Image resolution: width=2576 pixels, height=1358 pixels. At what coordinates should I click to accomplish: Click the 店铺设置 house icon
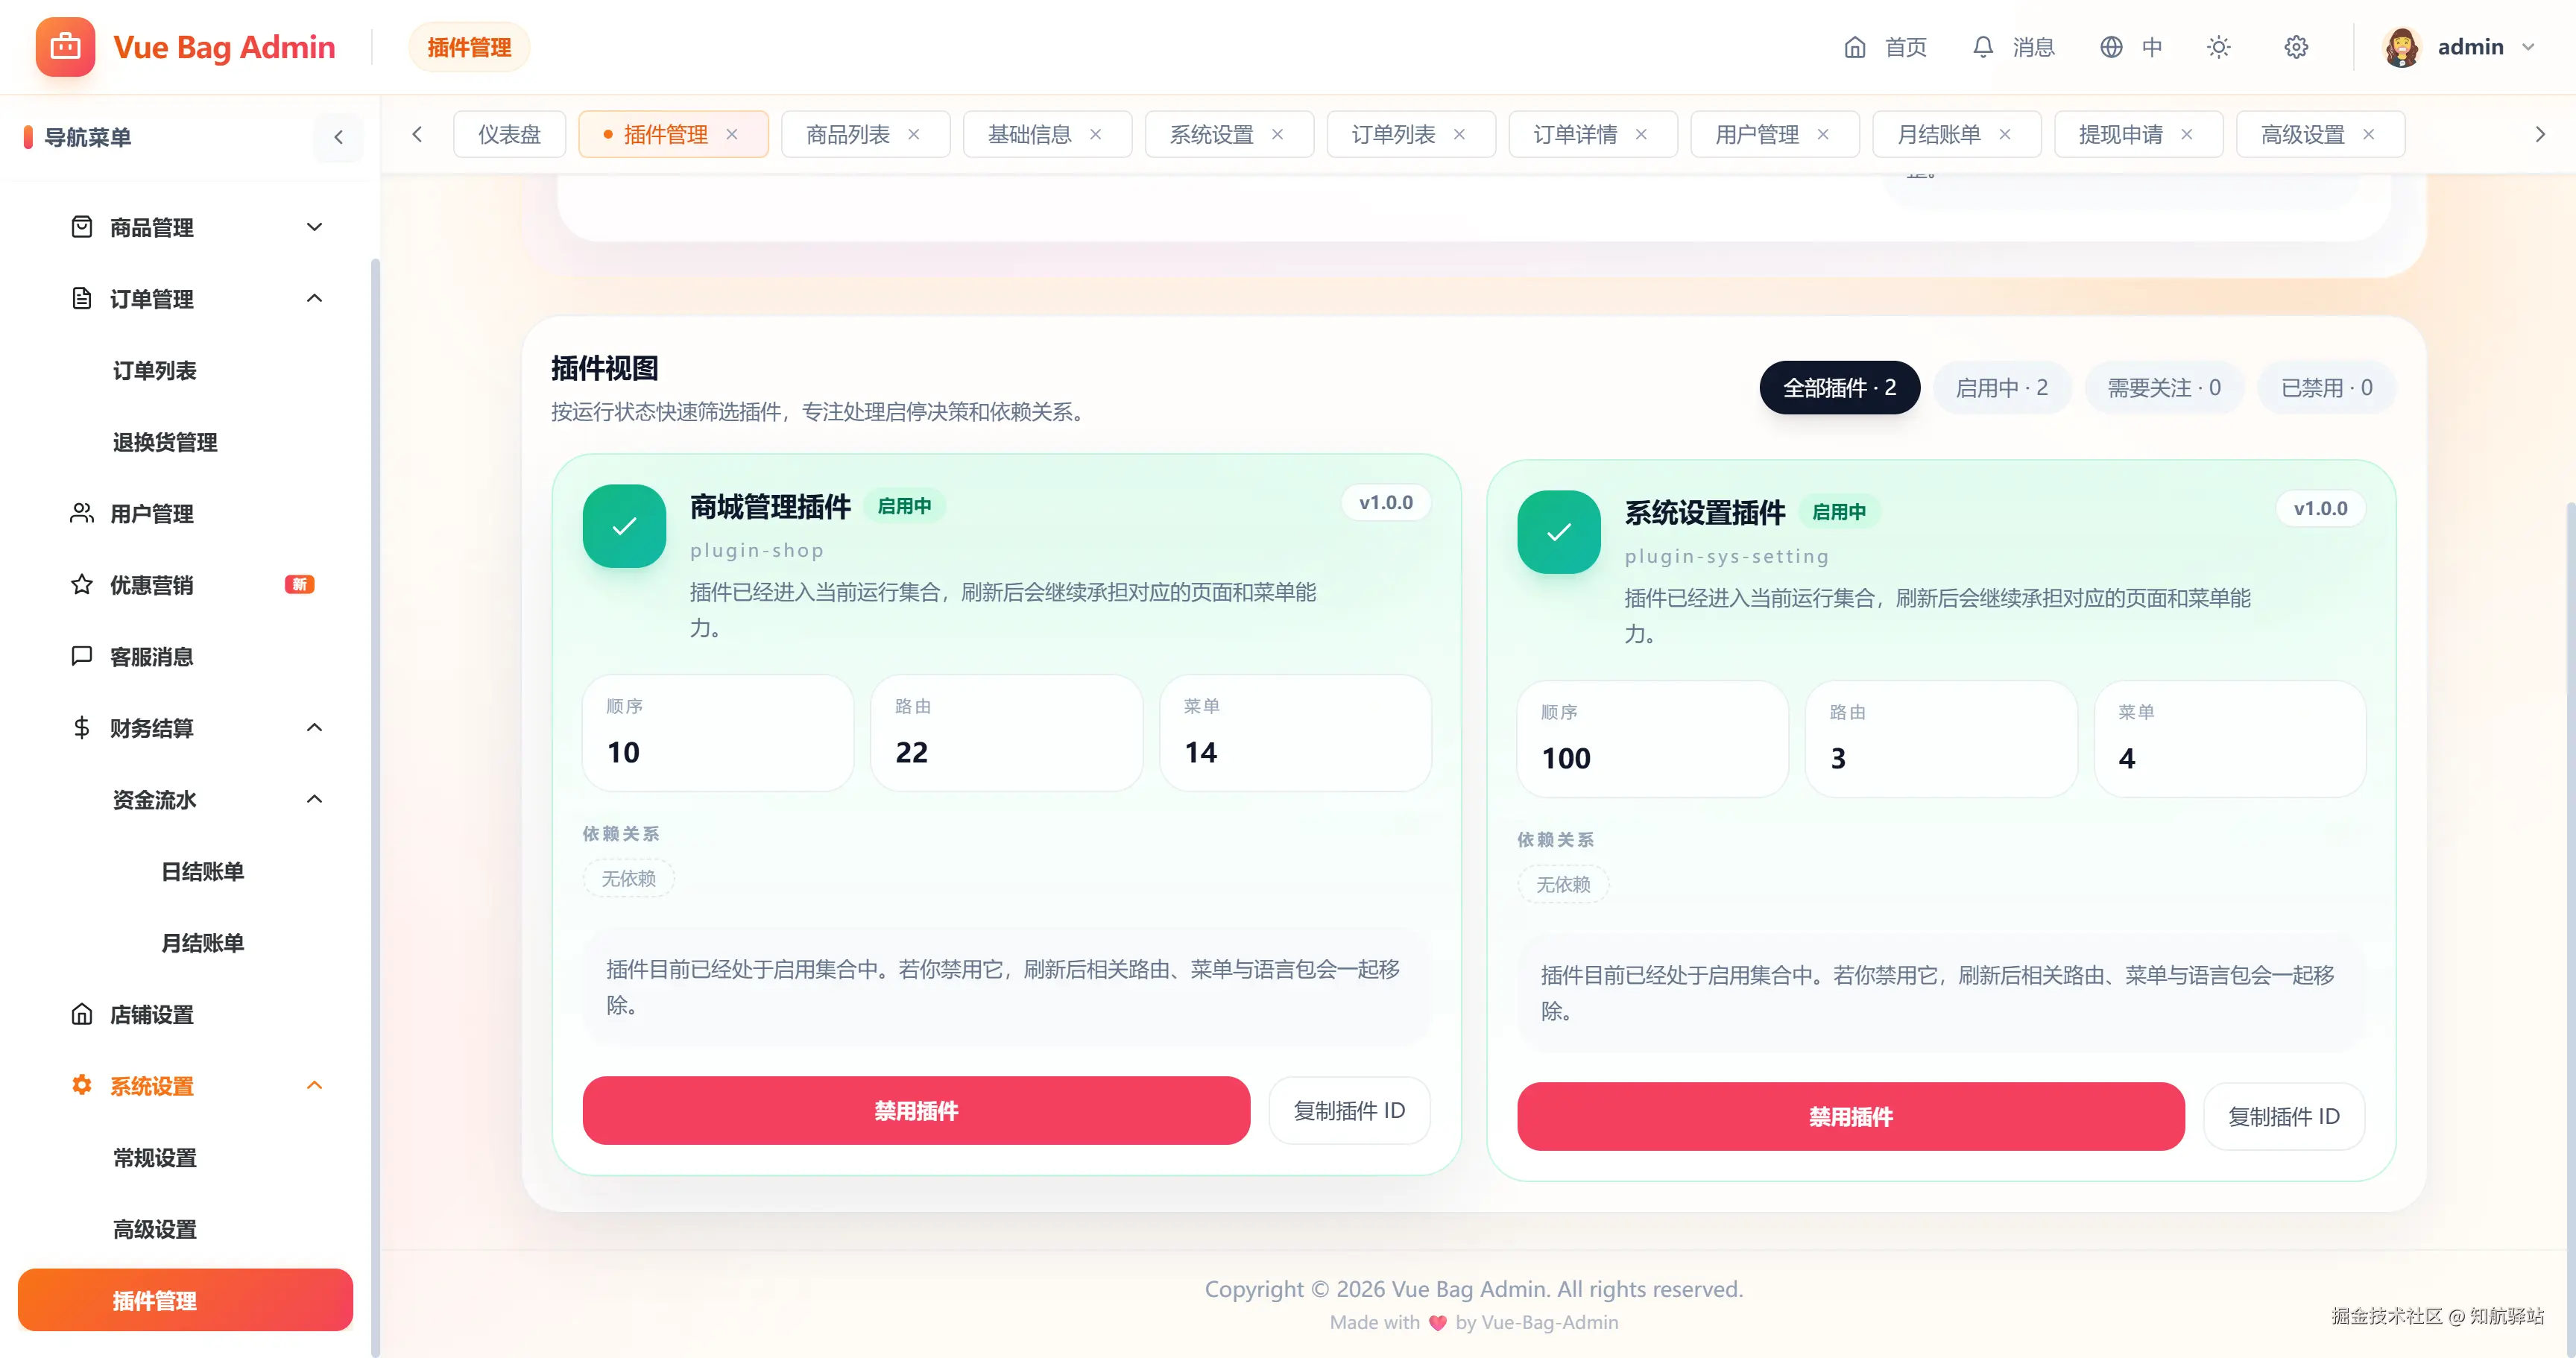(82, 1014)
